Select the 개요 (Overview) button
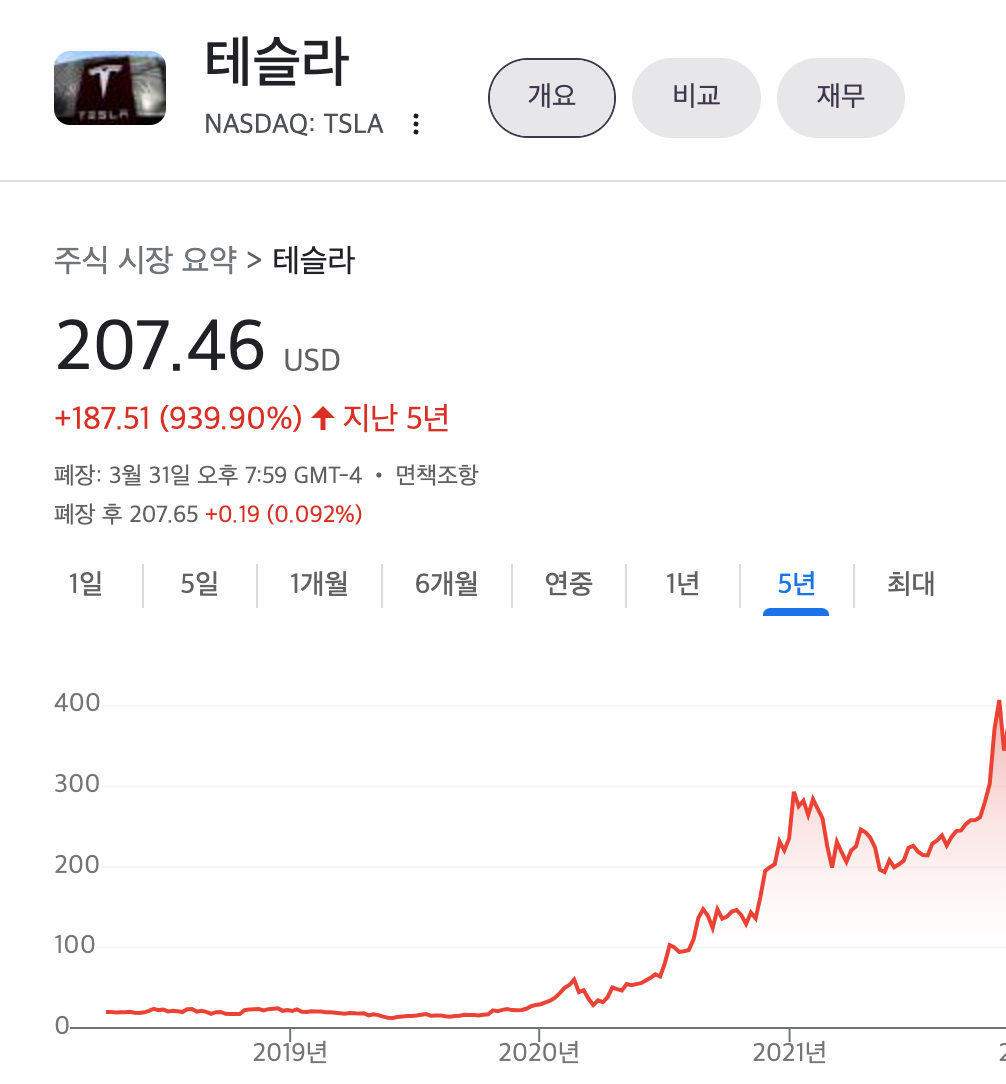This screenshot has width=1006, height=1084. tap(551, 97)
